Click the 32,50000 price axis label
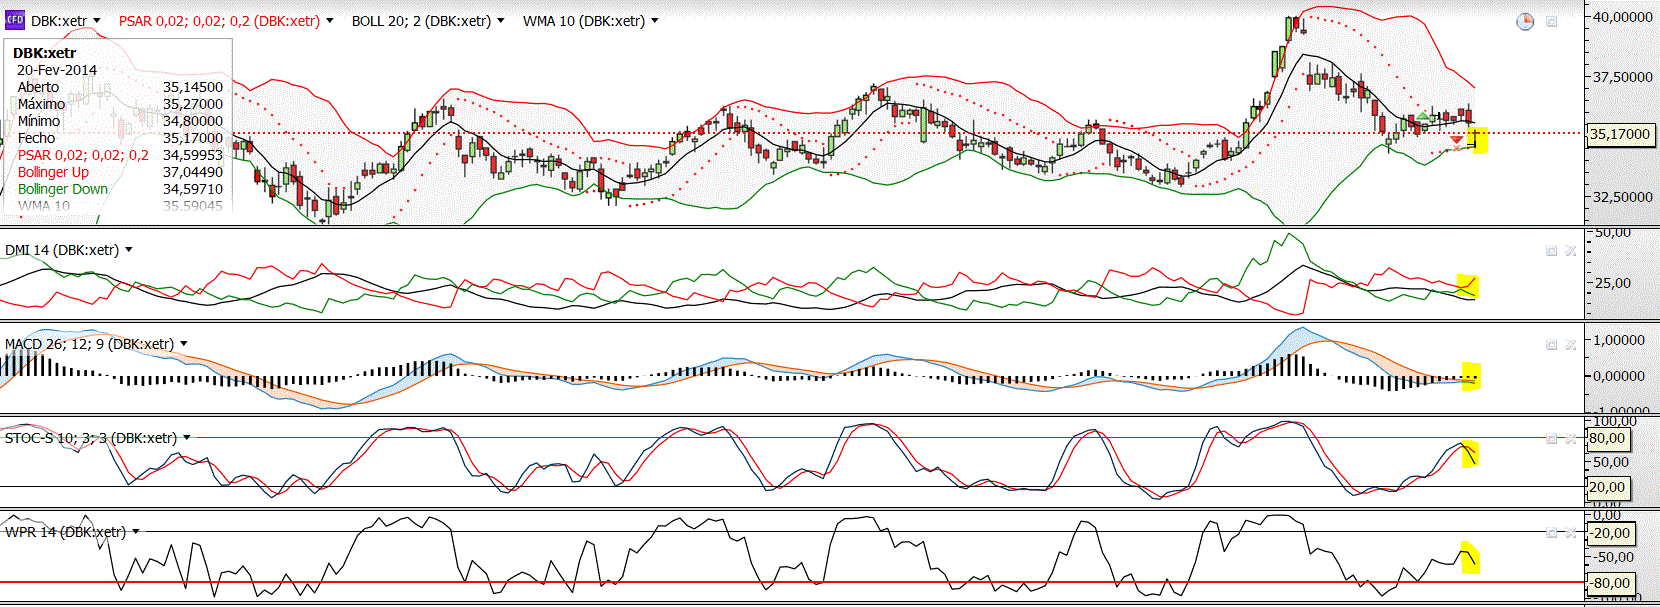This screenshot has width=1660, height=607. [x=1623, y=197]
